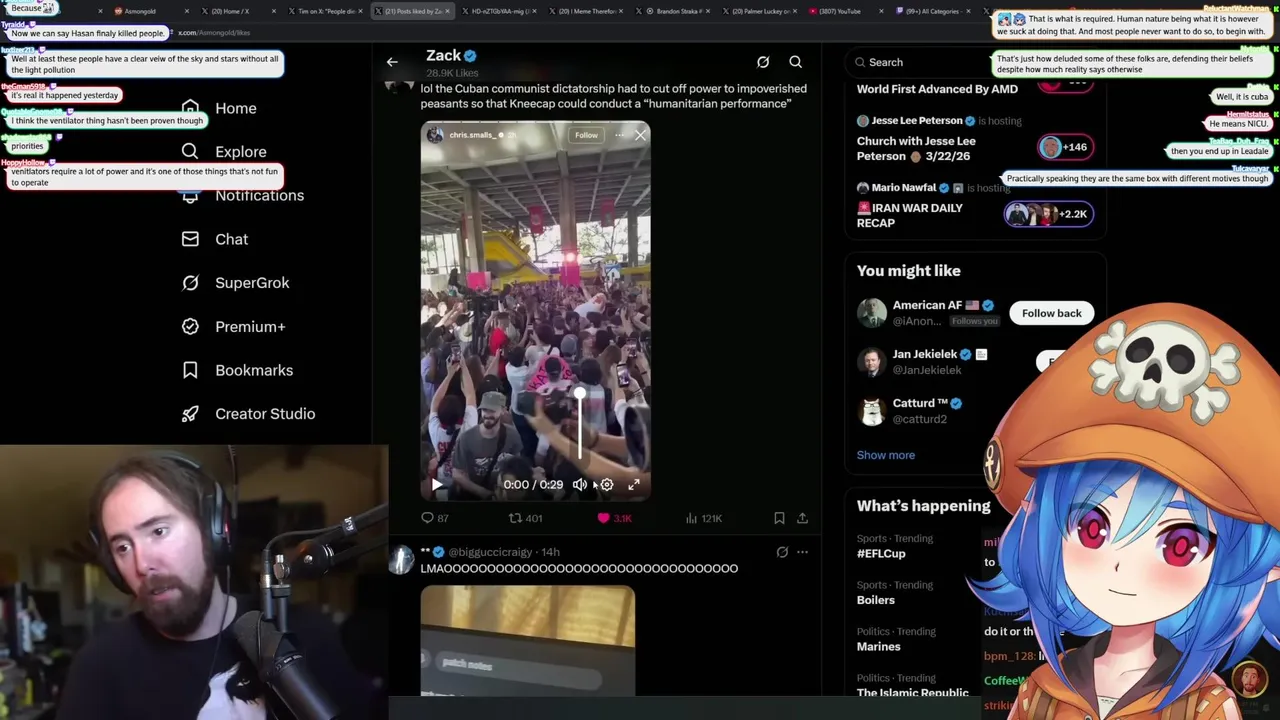Mute the video using the speaker icon

point(580,484)
